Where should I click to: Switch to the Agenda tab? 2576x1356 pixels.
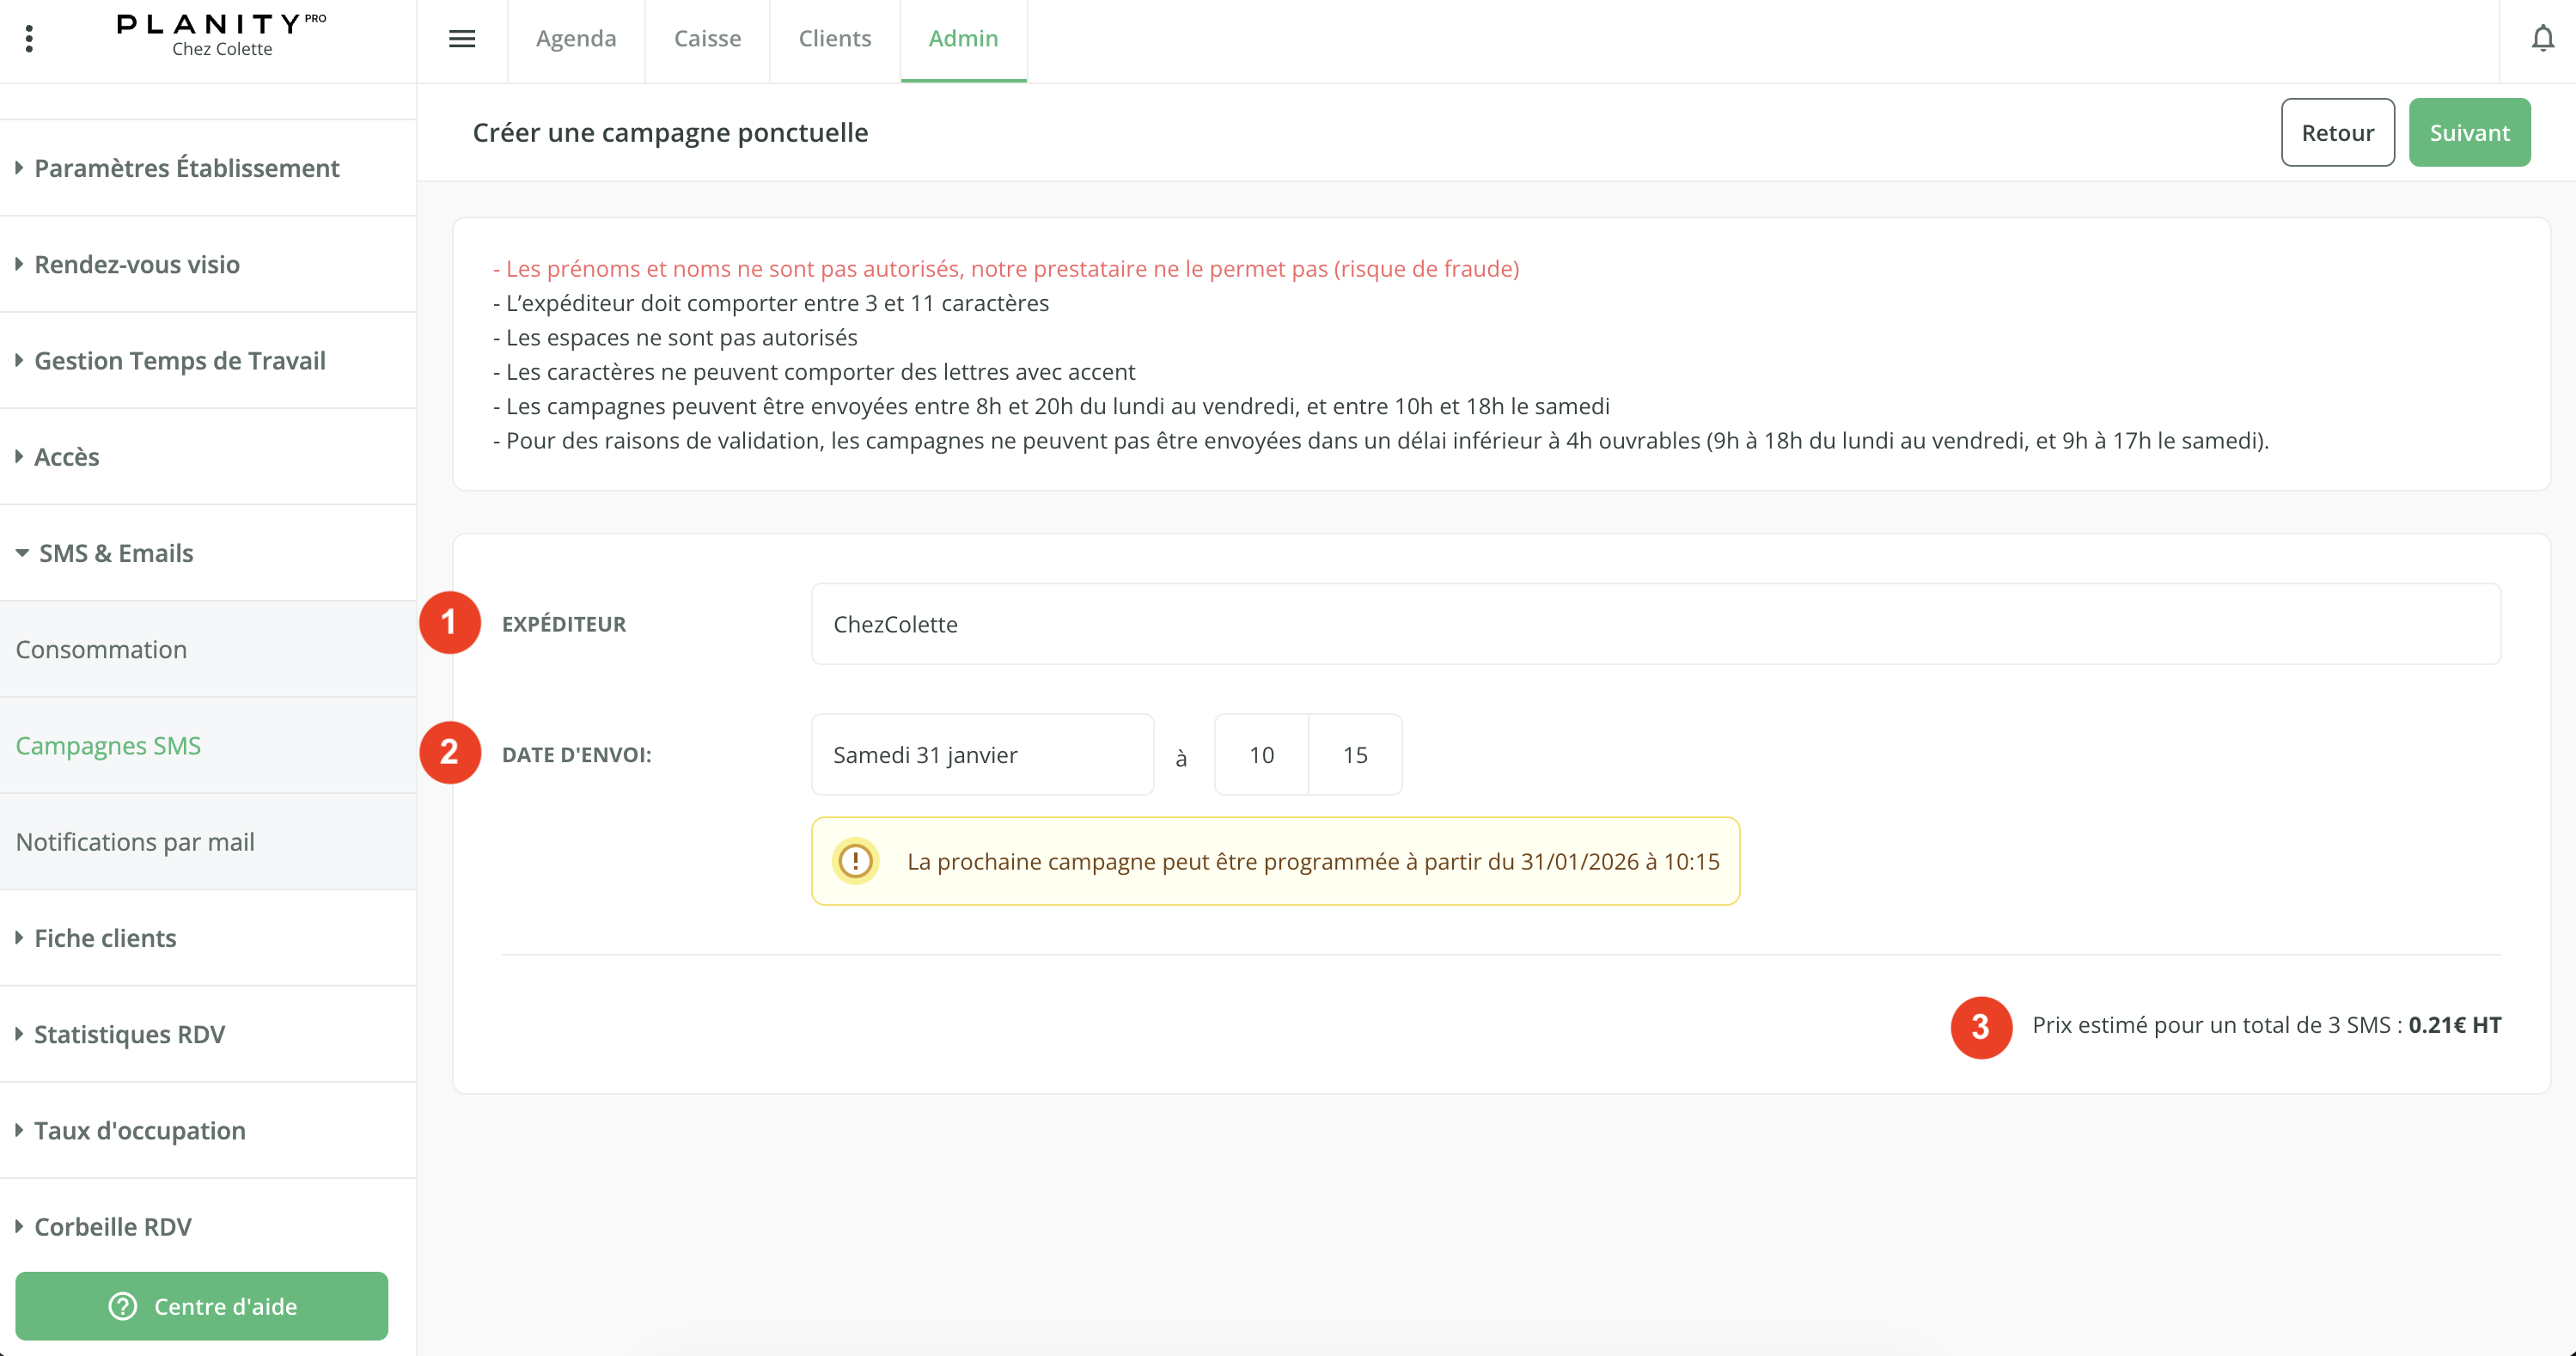point(575,39)
